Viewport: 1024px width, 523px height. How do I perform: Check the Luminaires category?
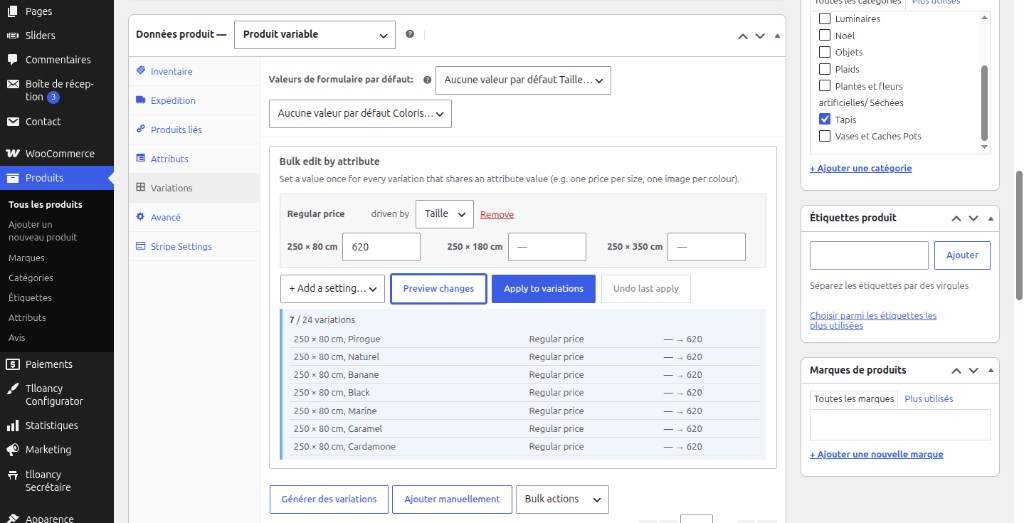(x=825, y=19)
